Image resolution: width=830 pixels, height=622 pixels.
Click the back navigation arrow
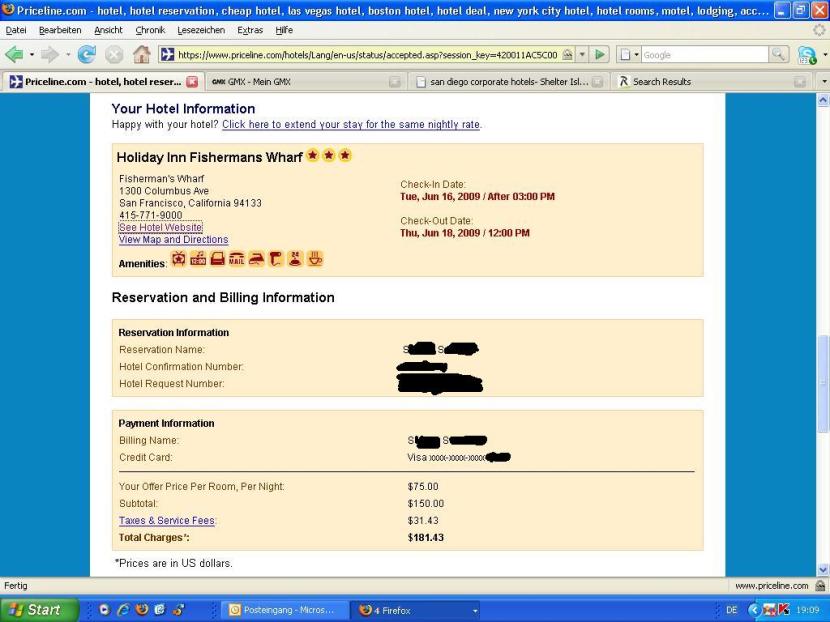click(x=16, y=54)
